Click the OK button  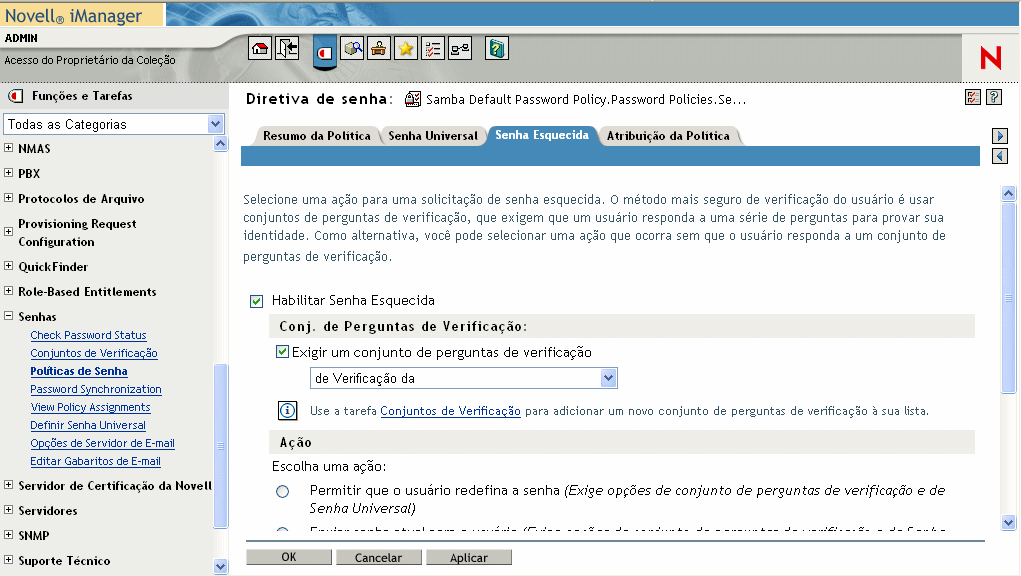click(x=288, y=557)
